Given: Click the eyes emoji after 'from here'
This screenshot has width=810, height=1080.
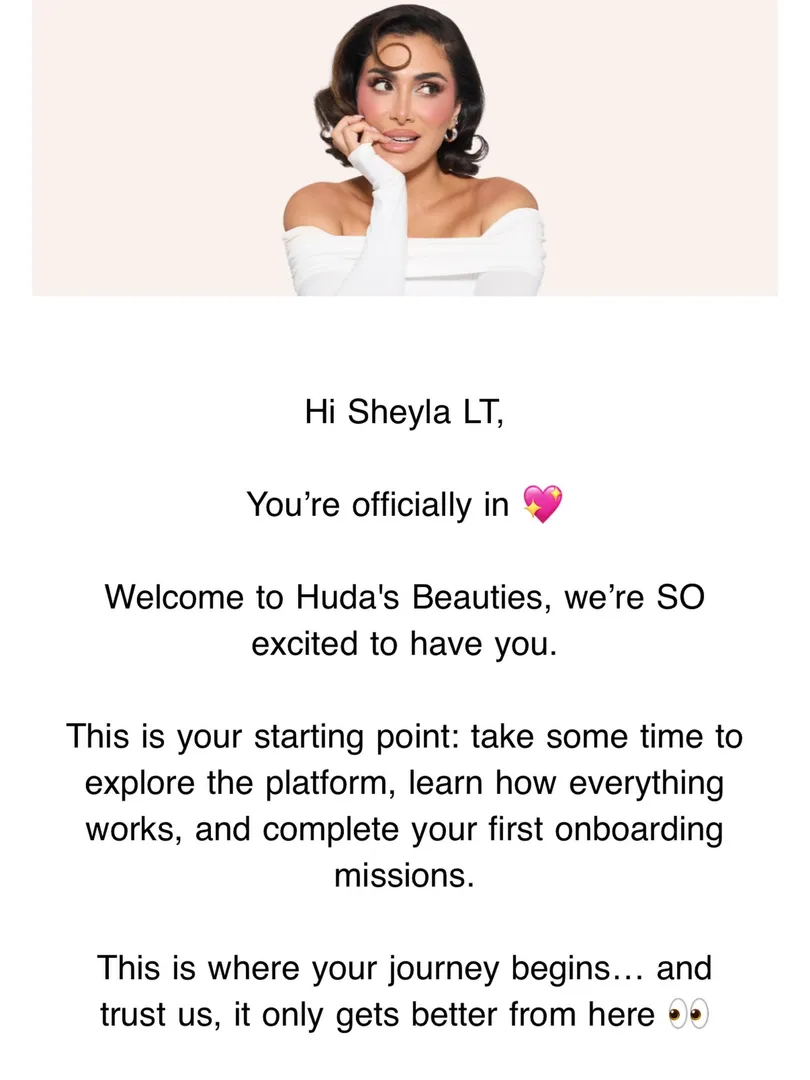Looking at the screenshot, I should point(688,1015).
